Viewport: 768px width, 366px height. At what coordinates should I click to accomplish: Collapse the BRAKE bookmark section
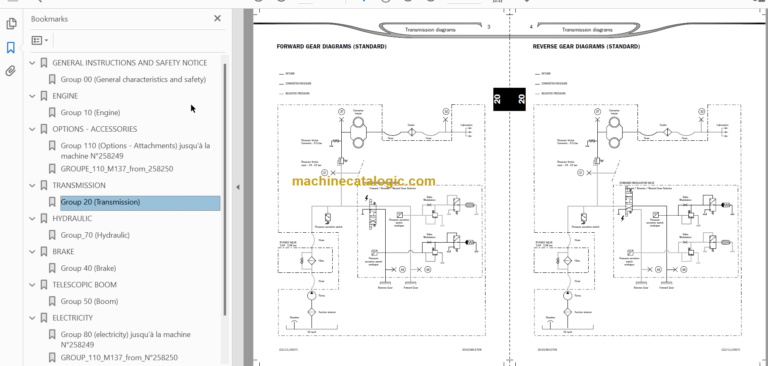pyautogui.click(x=33, y=252)
